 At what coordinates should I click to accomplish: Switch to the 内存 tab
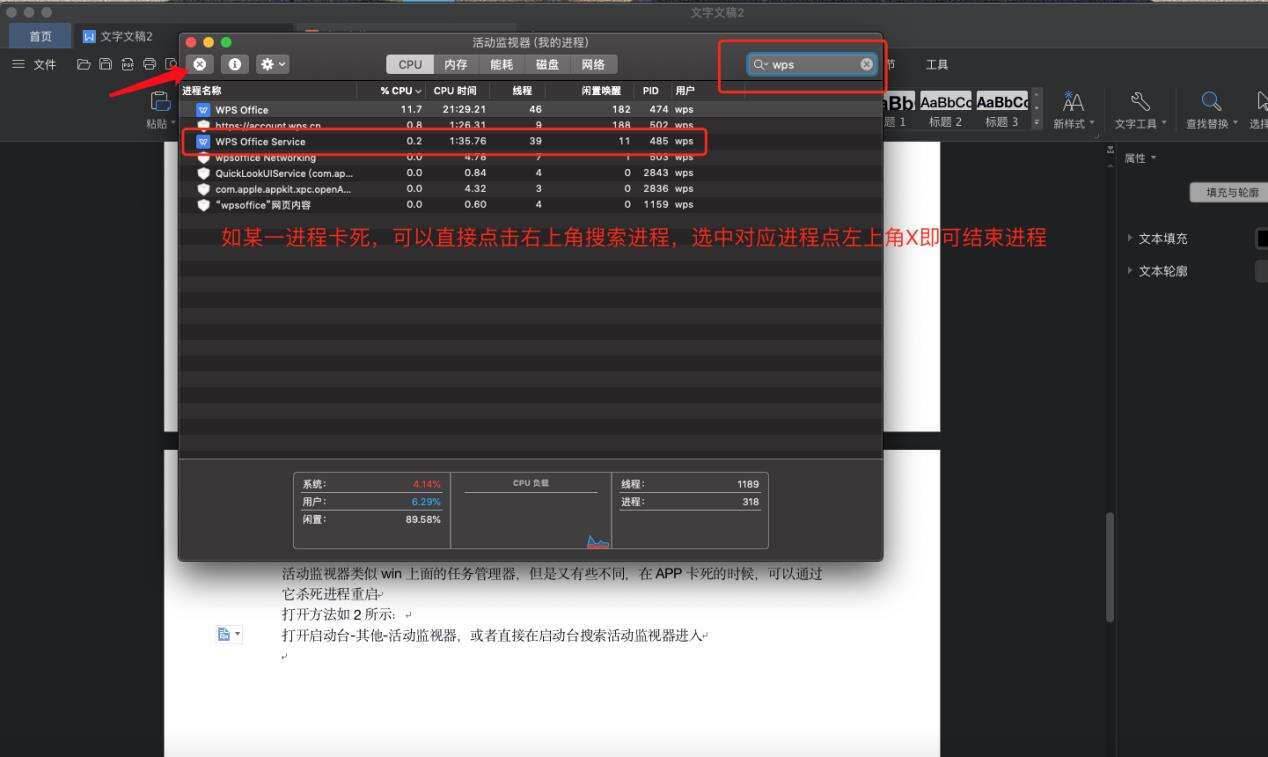point(456,64)
